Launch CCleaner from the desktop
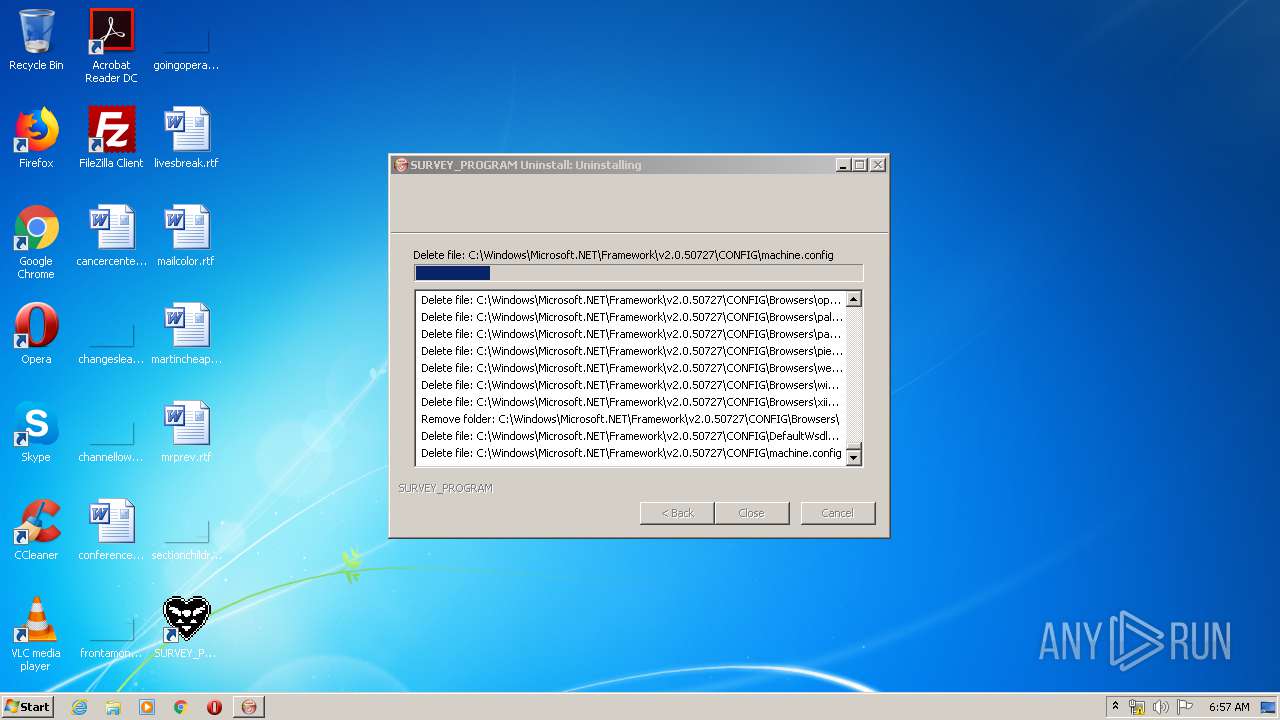The width and height of the screenshot is (1280, 720). 36,530
